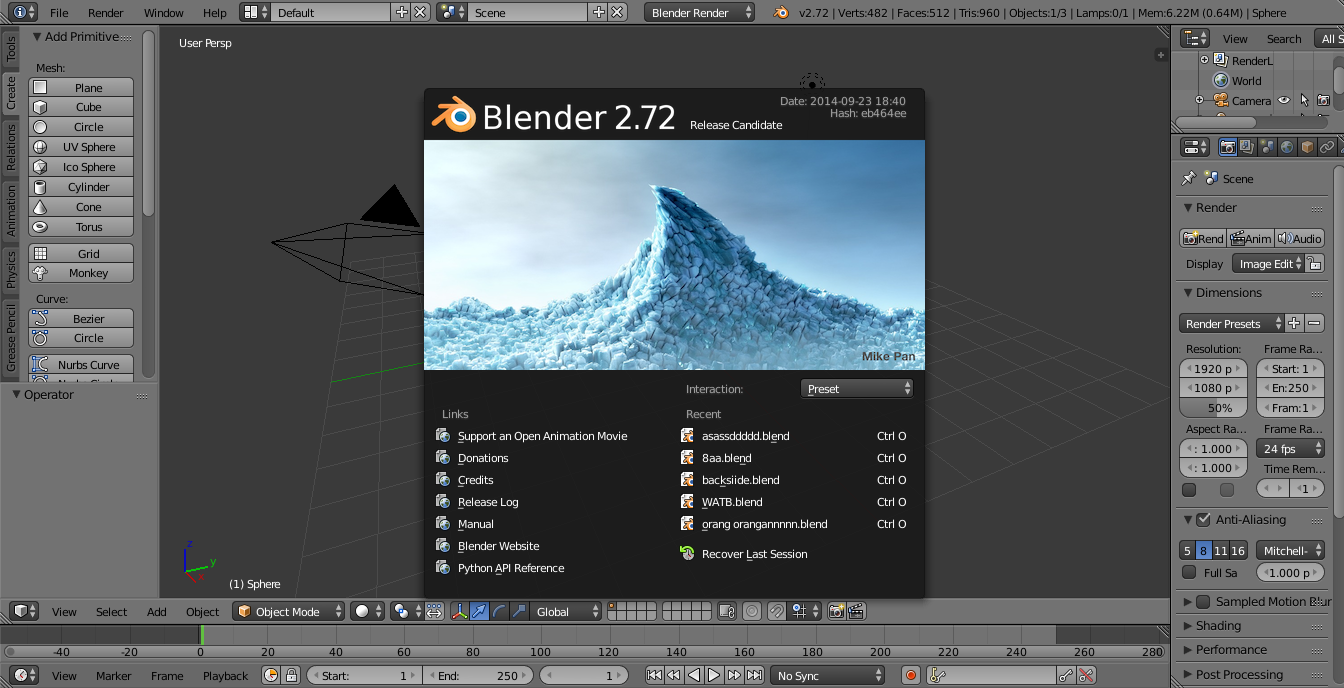
Task: Toggle the lock interface icon beside Display
Action: click(1315, 263)
